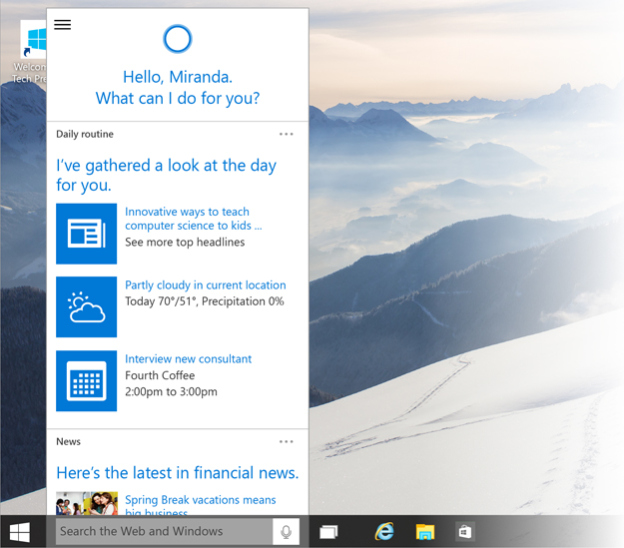
Task: Click the Cortana circle logo
Action: pyautogui.click(x=176, y=39)
